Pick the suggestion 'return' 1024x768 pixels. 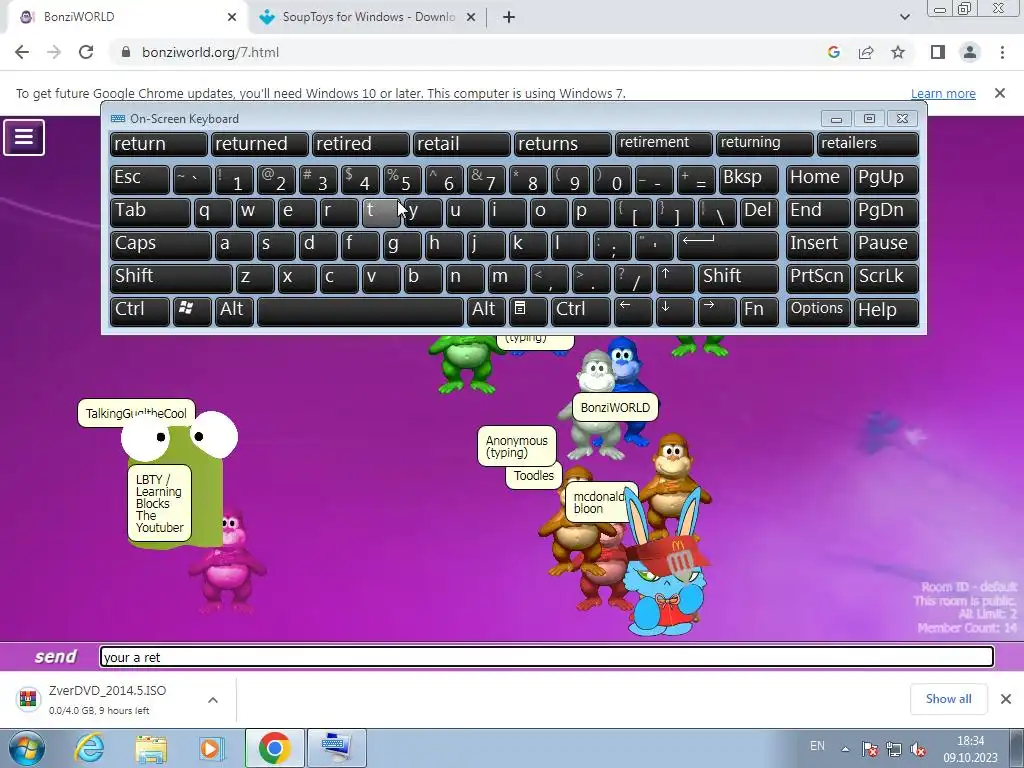pyautogui.click(x=158, y=144)
